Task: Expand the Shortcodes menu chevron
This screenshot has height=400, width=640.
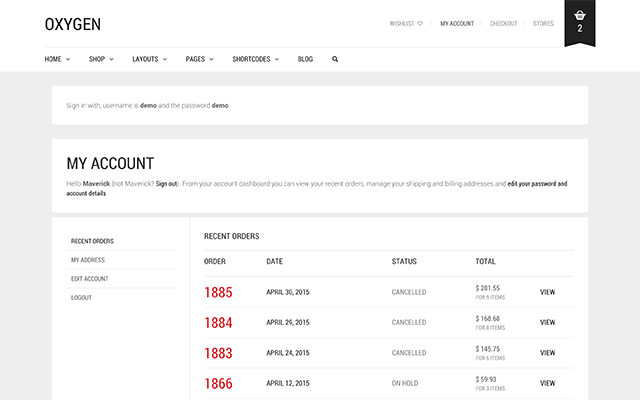Action: (277, 60)
